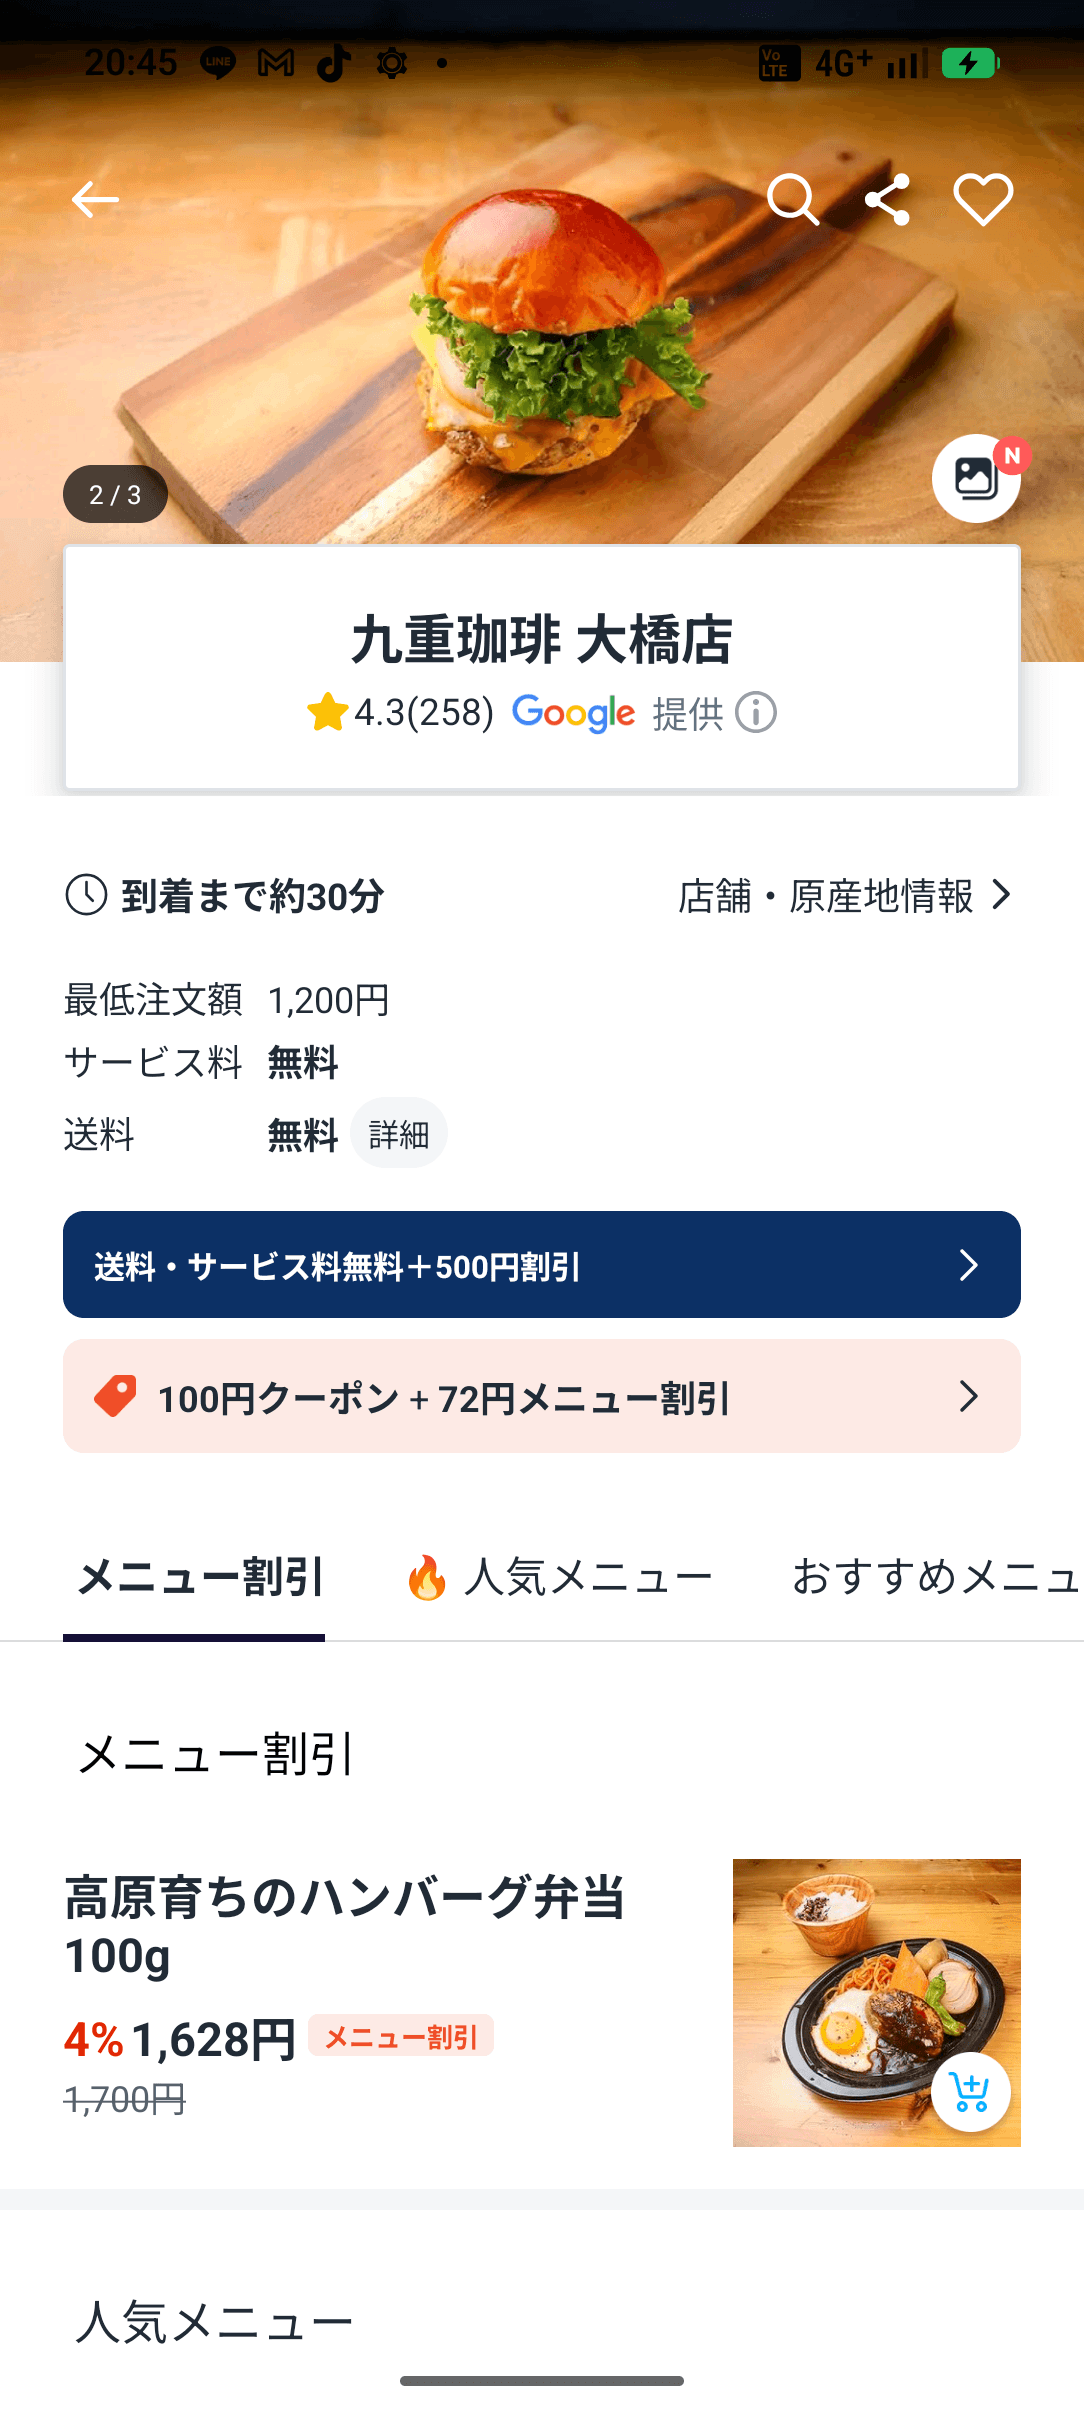The height and width of the screenshot is (2412, 1084).
Task: Tap the share icon
Action: pos(887,199)
